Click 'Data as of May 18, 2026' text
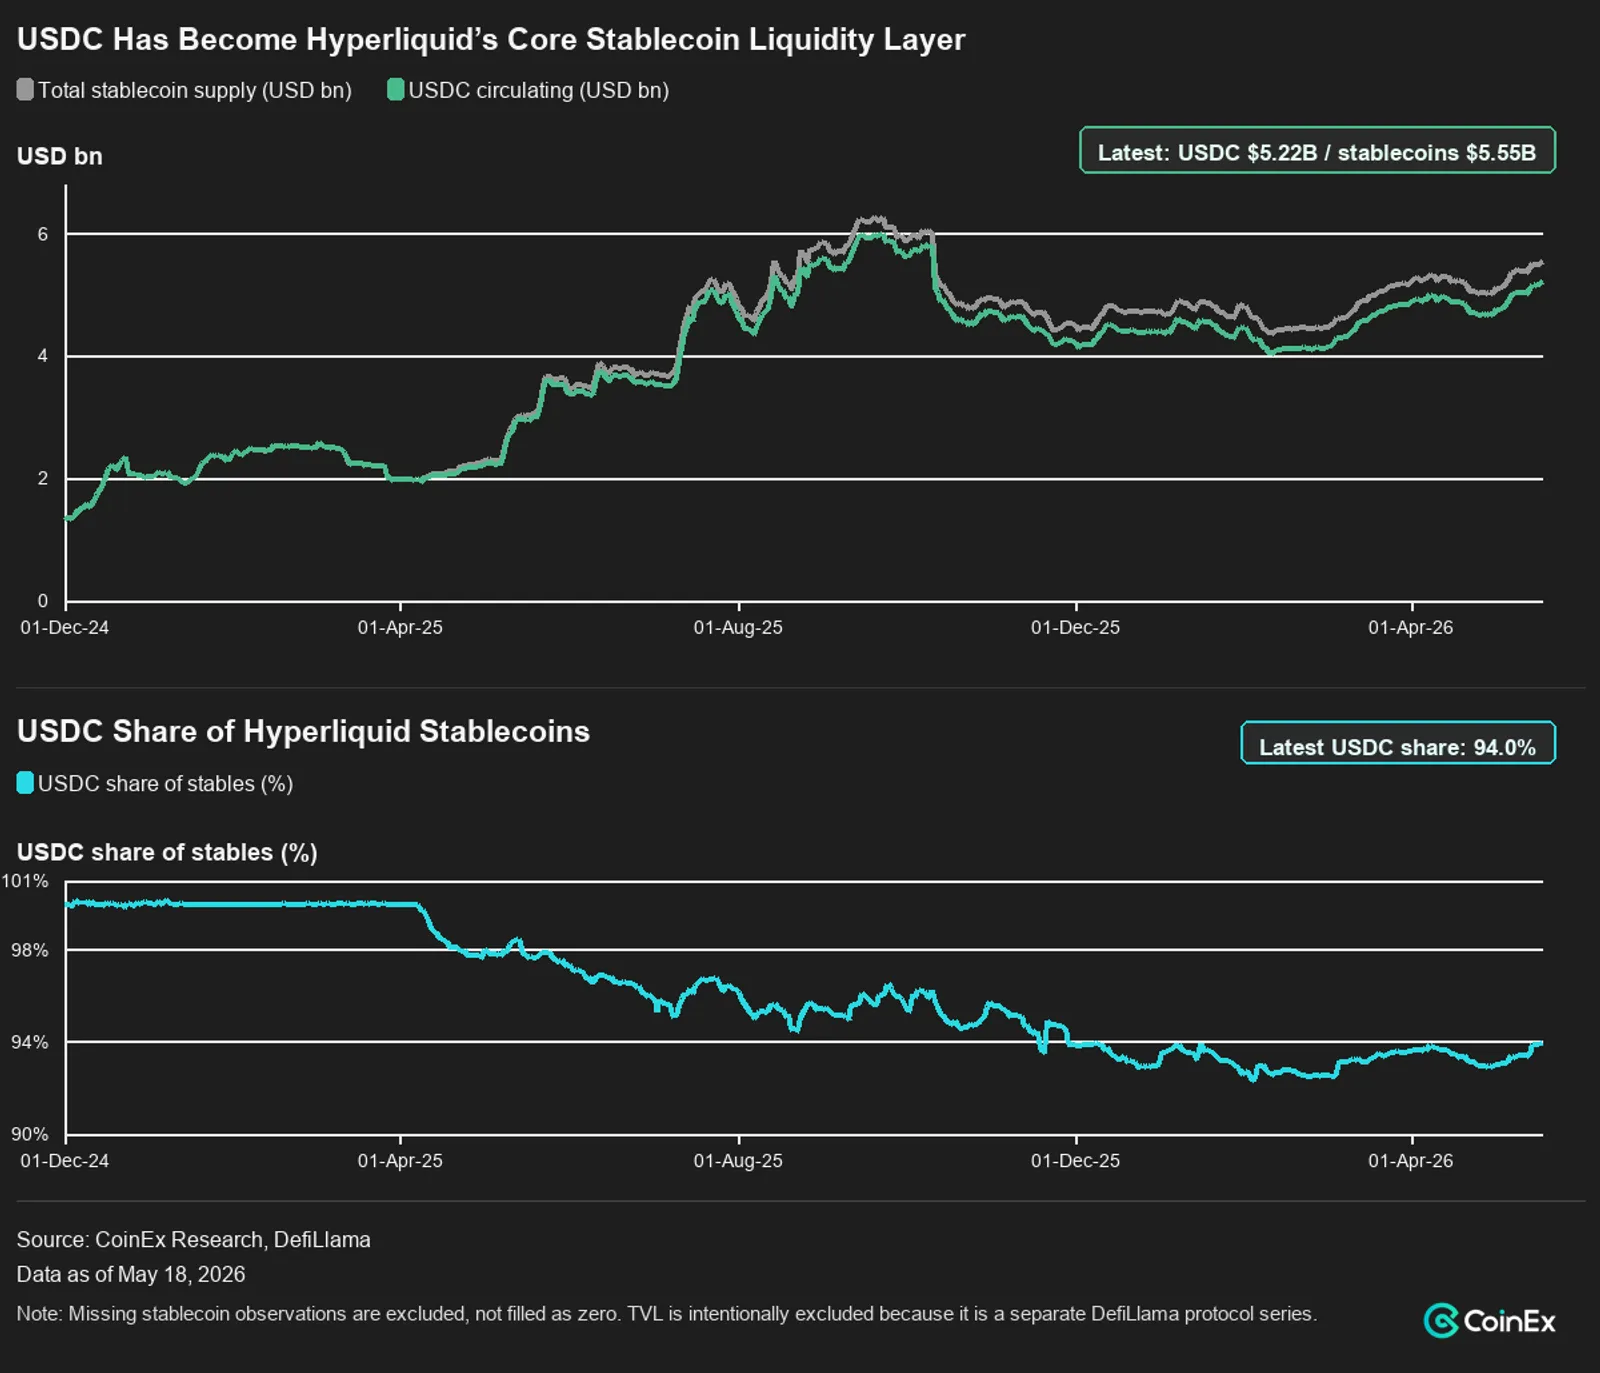This screenshot has width=1600, height=1373. pyautogui.click(x=131, y=1274)
